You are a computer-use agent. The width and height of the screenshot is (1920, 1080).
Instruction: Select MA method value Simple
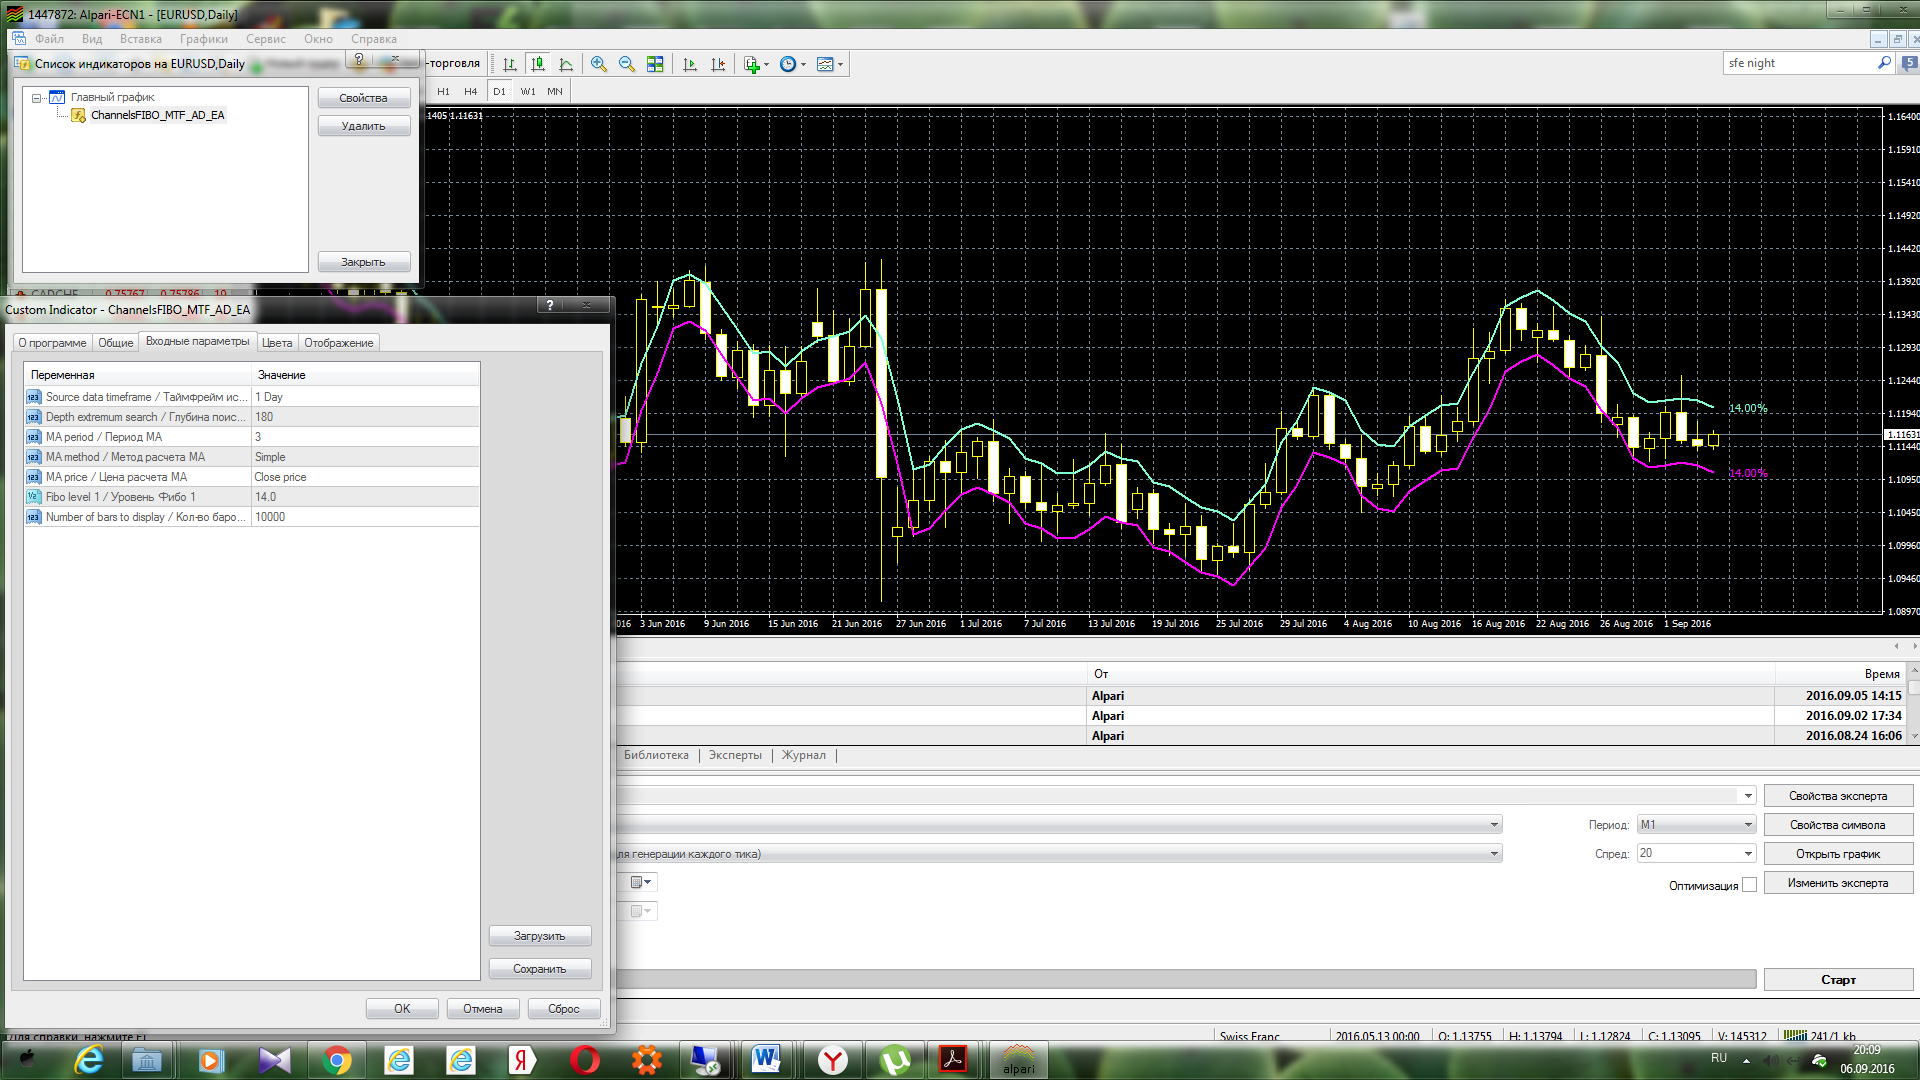pyautogui.click(x=365, y=457)
